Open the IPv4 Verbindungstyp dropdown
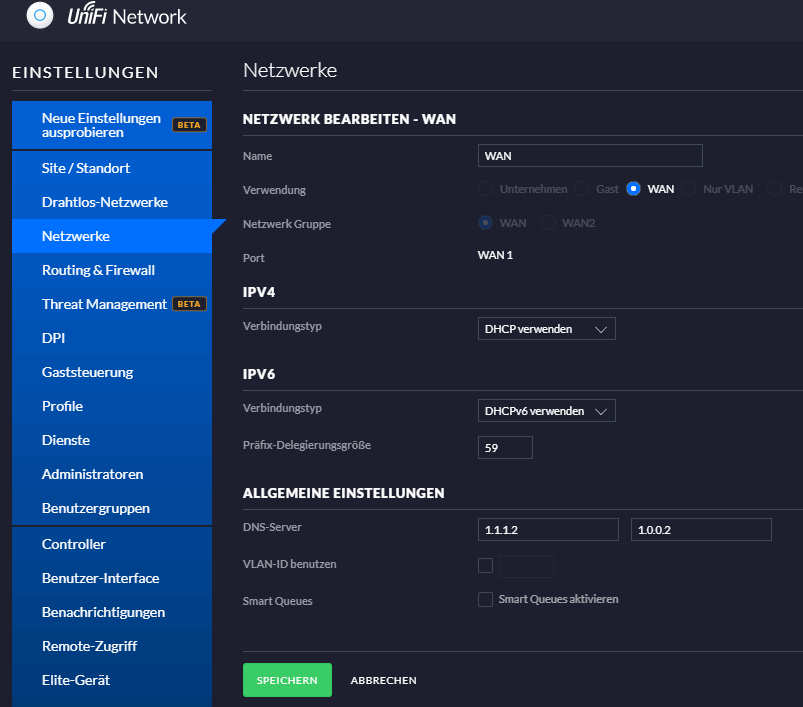 coord(546,329)
